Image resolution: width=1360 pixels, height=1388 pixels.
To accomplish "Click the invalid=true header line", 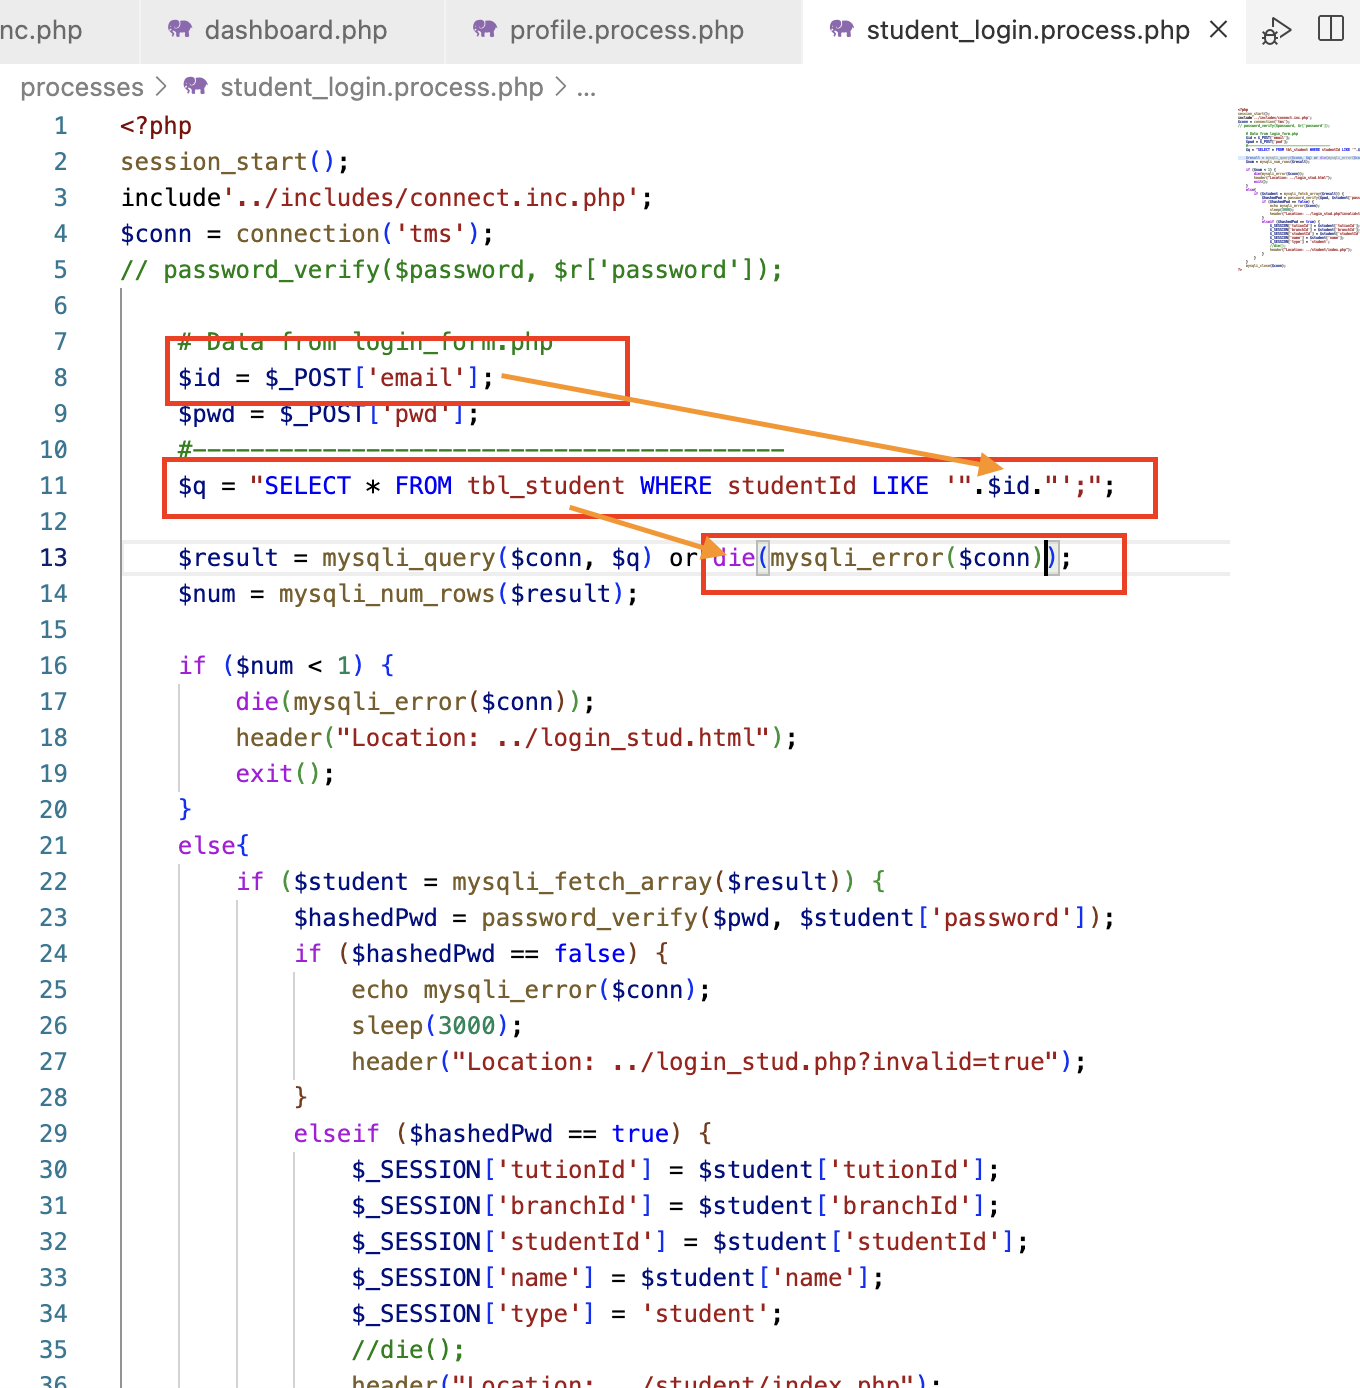I will pos(718,1062).
